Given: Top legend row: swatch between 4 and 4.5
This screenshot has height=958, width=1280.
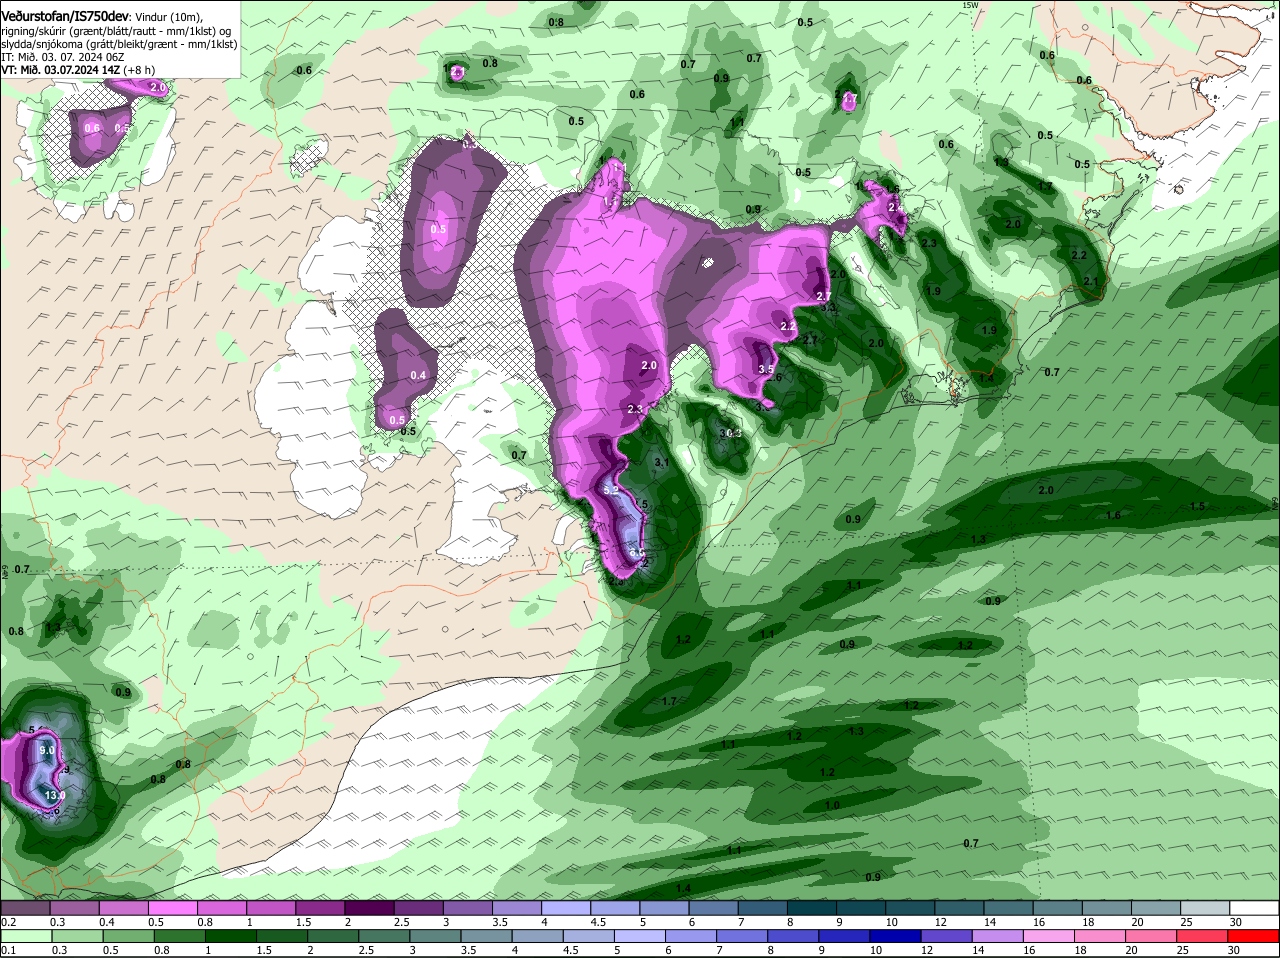Looking at the screenshot, I should [x=566, y=908].
